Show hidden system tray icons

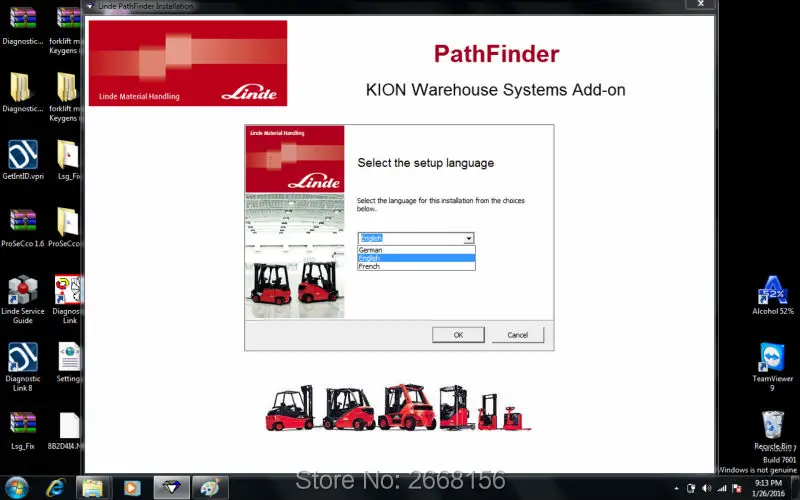coord(676,489)
